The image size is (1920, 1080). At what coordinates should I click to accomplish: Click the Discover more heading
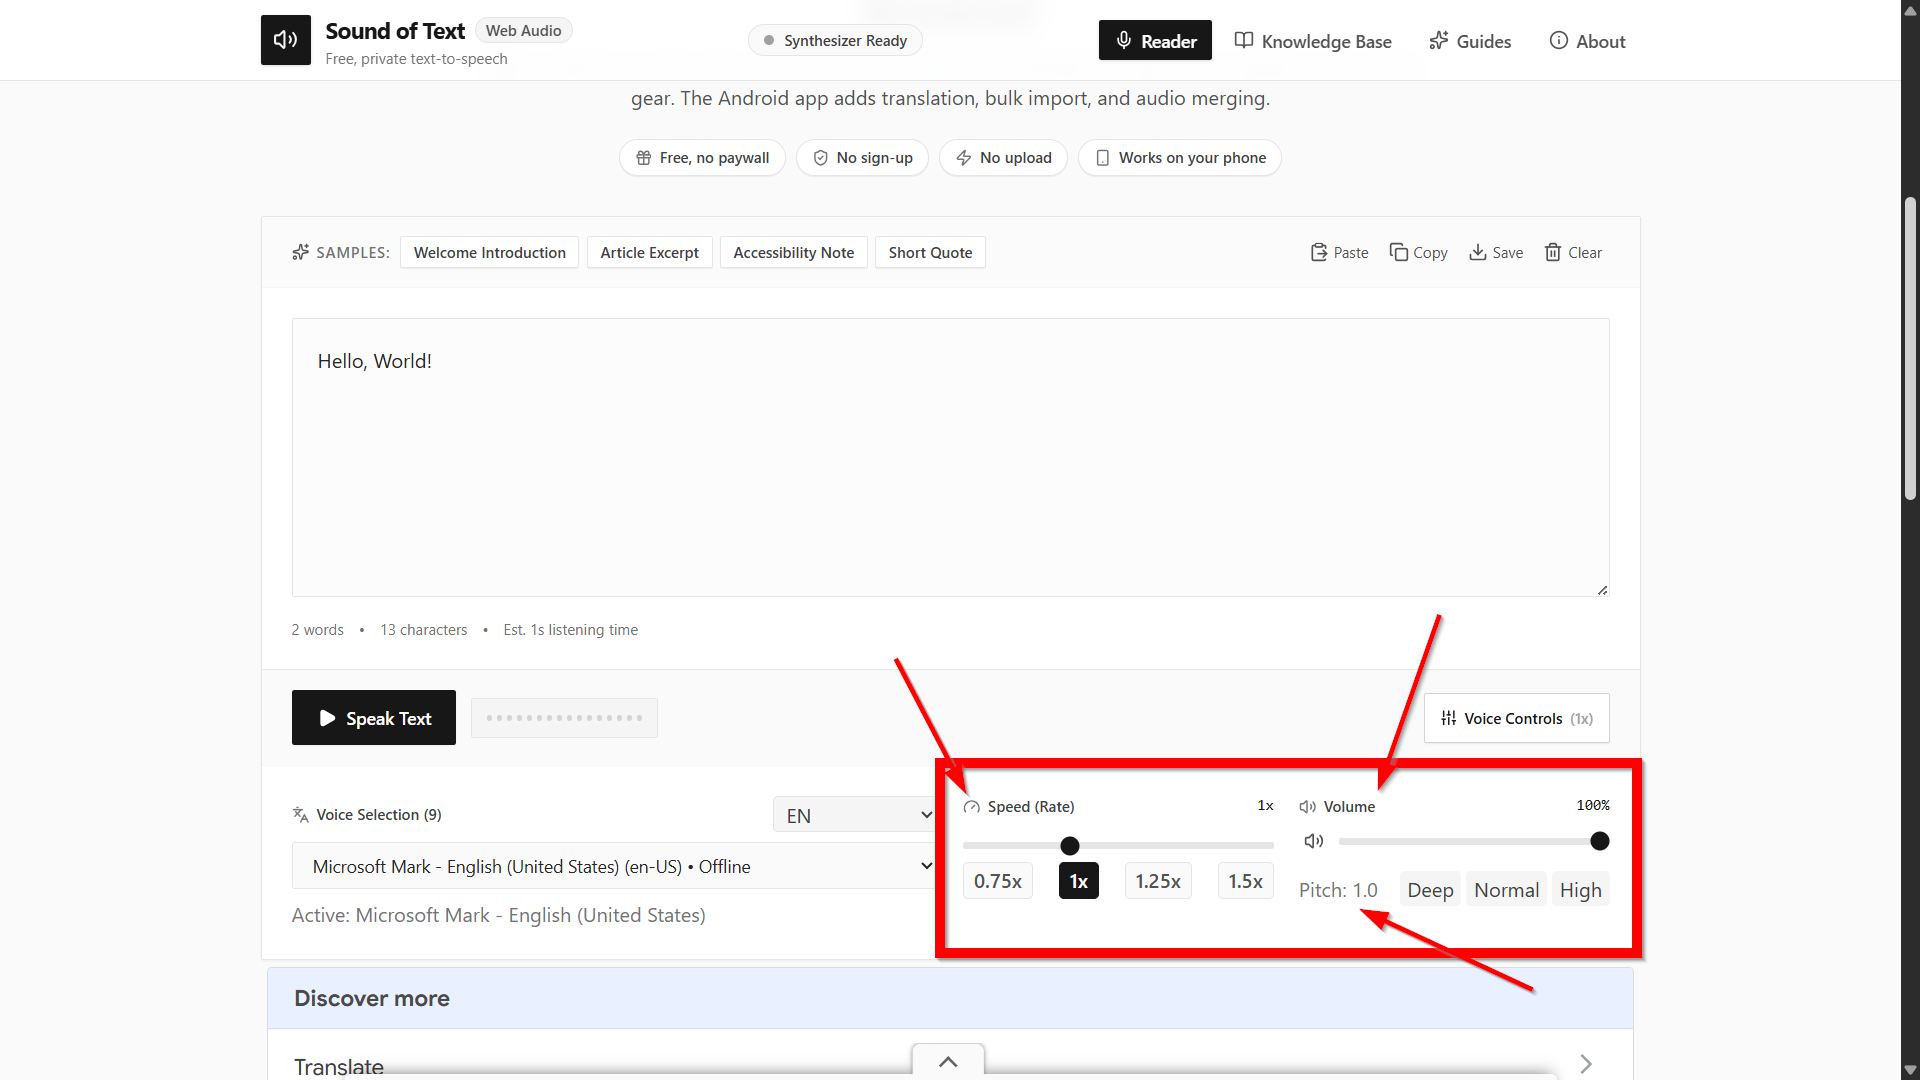(372, 998)
